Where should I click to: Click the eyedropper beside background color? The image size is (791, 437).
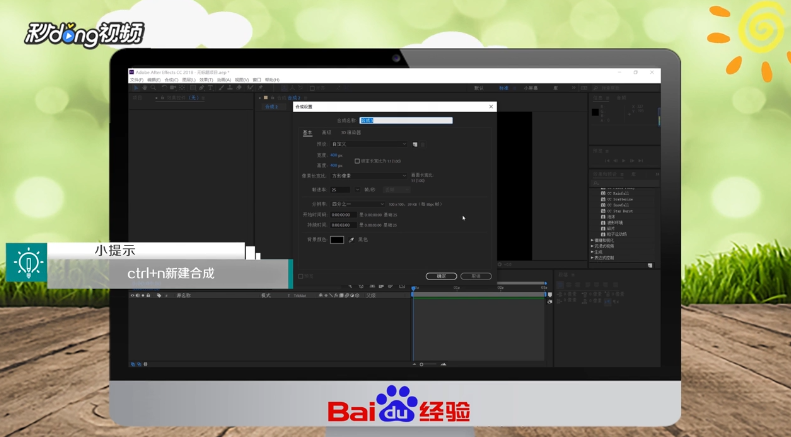coord(351,240)
